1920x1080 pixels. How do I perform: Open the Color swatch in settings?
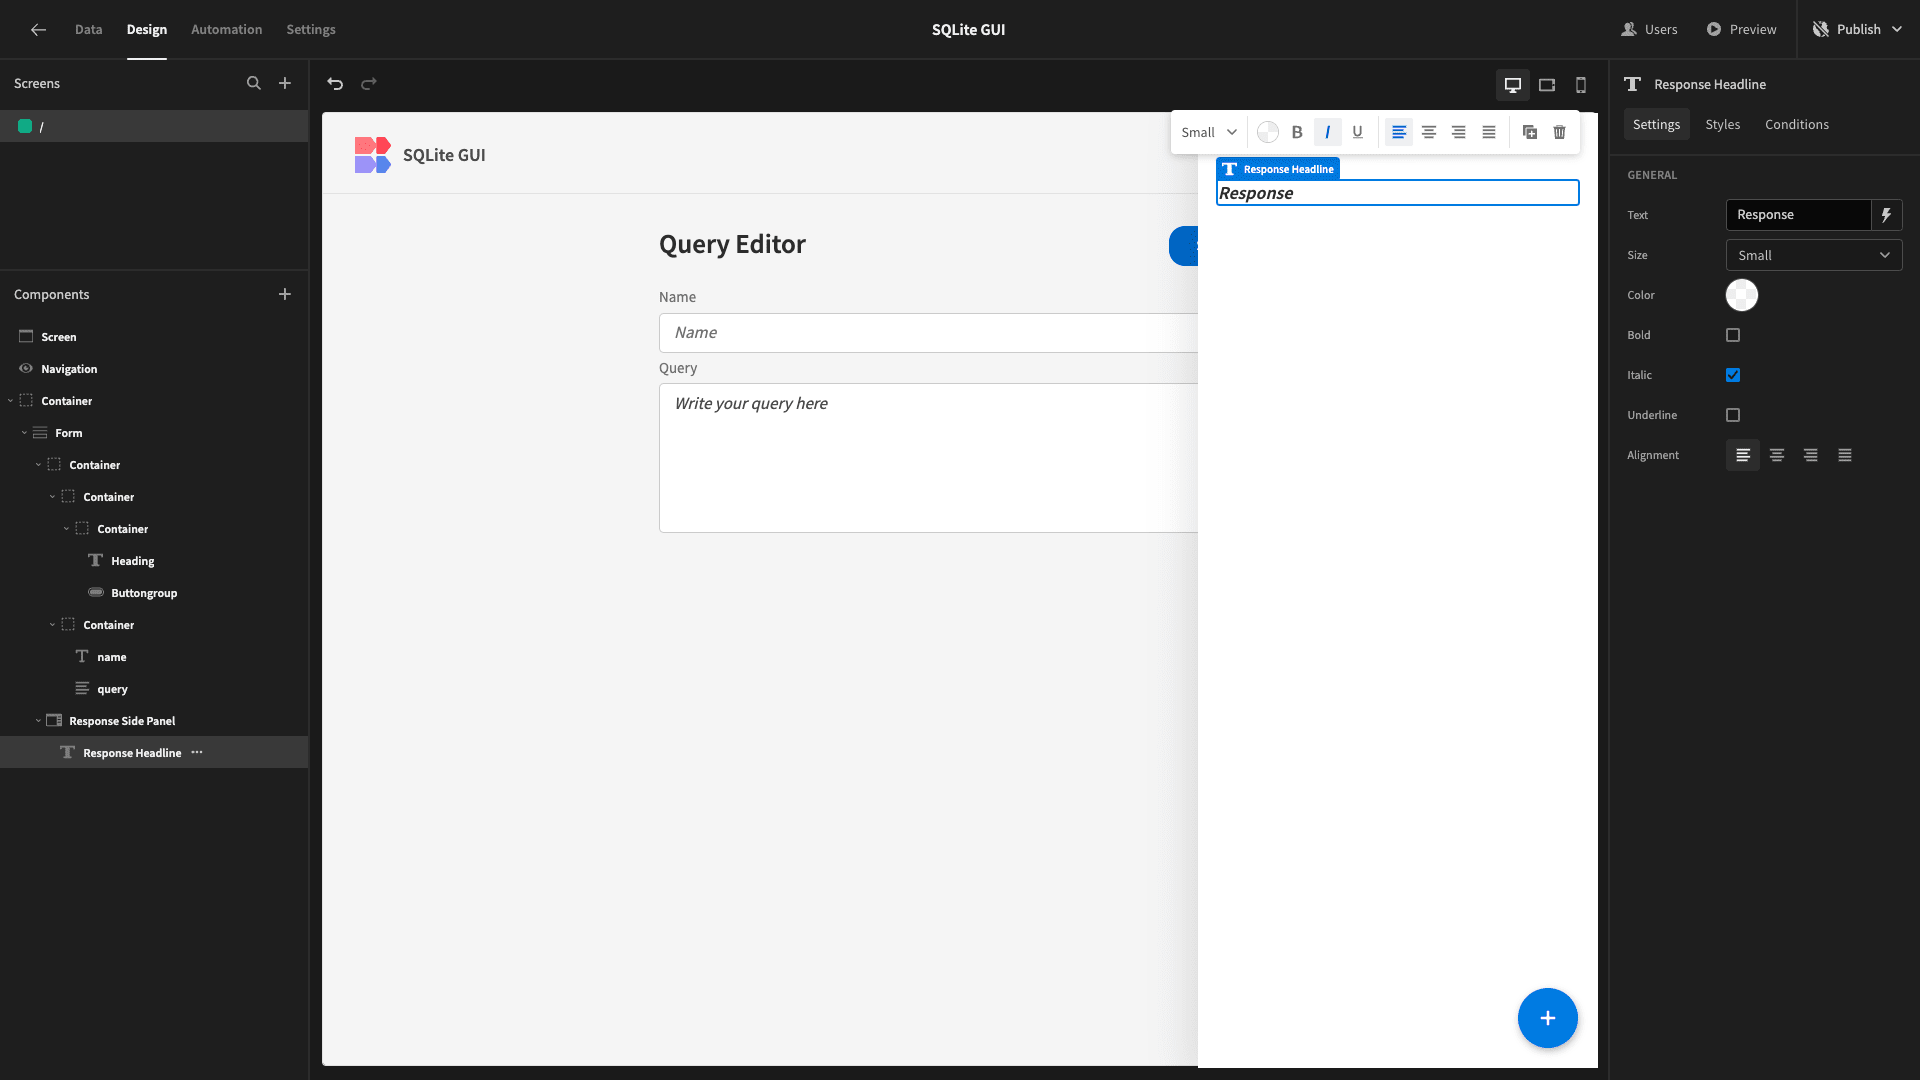[1742, 295]
